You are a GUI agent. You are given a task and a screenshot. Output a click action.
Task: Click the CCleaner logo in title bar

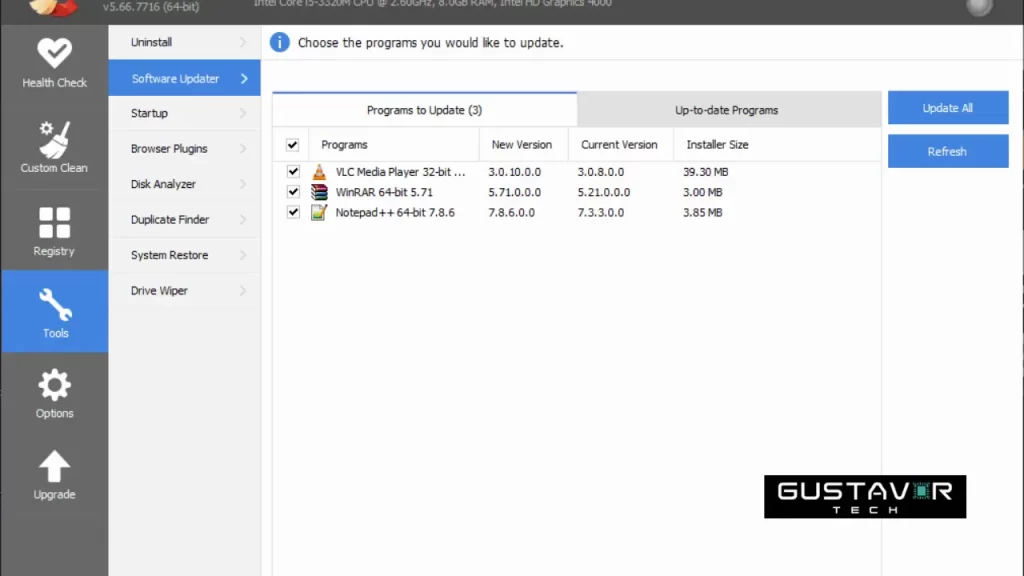point(54,8)
